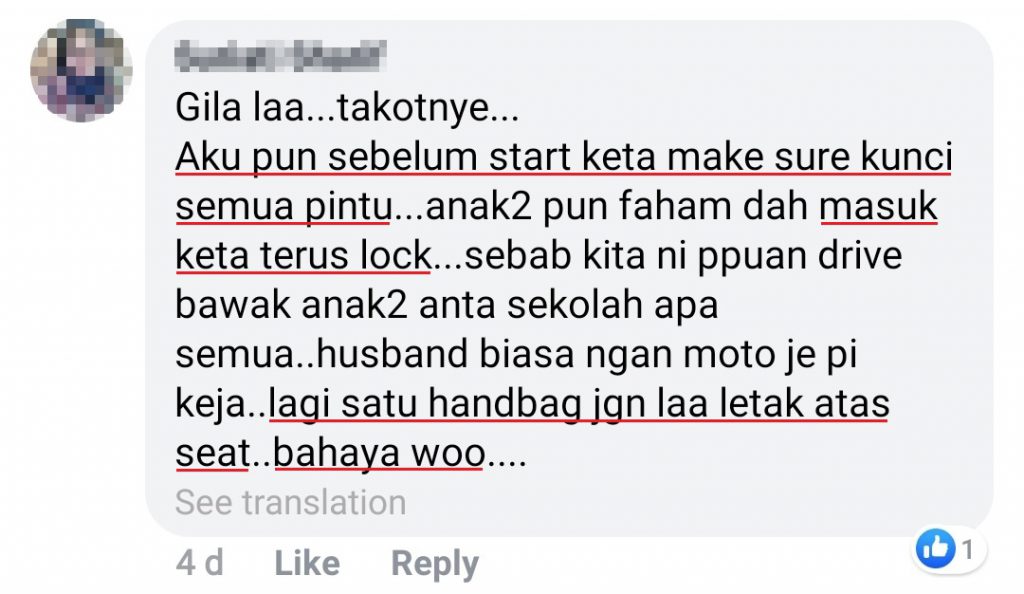The width and height of the screenshot is (1024, 594).
Task: Reply to this comment
Action: 435,564
